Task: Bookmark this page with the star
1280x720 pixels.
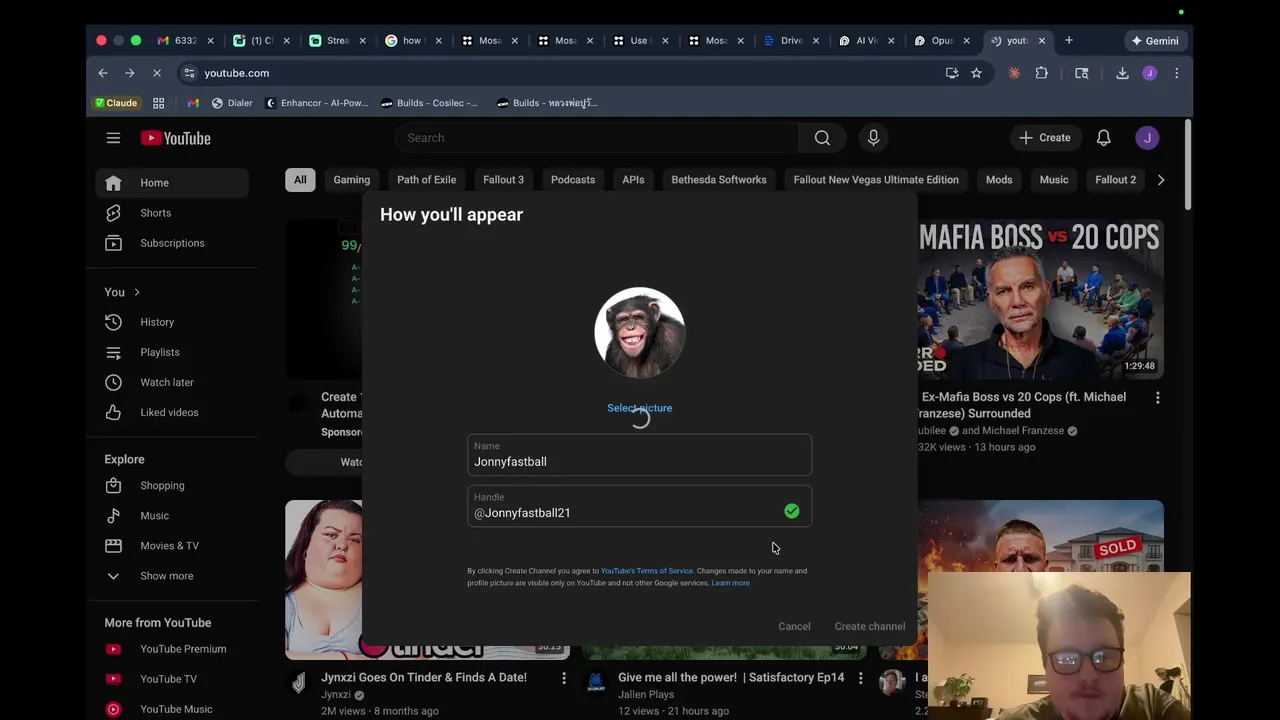Action: click(976, 73)
